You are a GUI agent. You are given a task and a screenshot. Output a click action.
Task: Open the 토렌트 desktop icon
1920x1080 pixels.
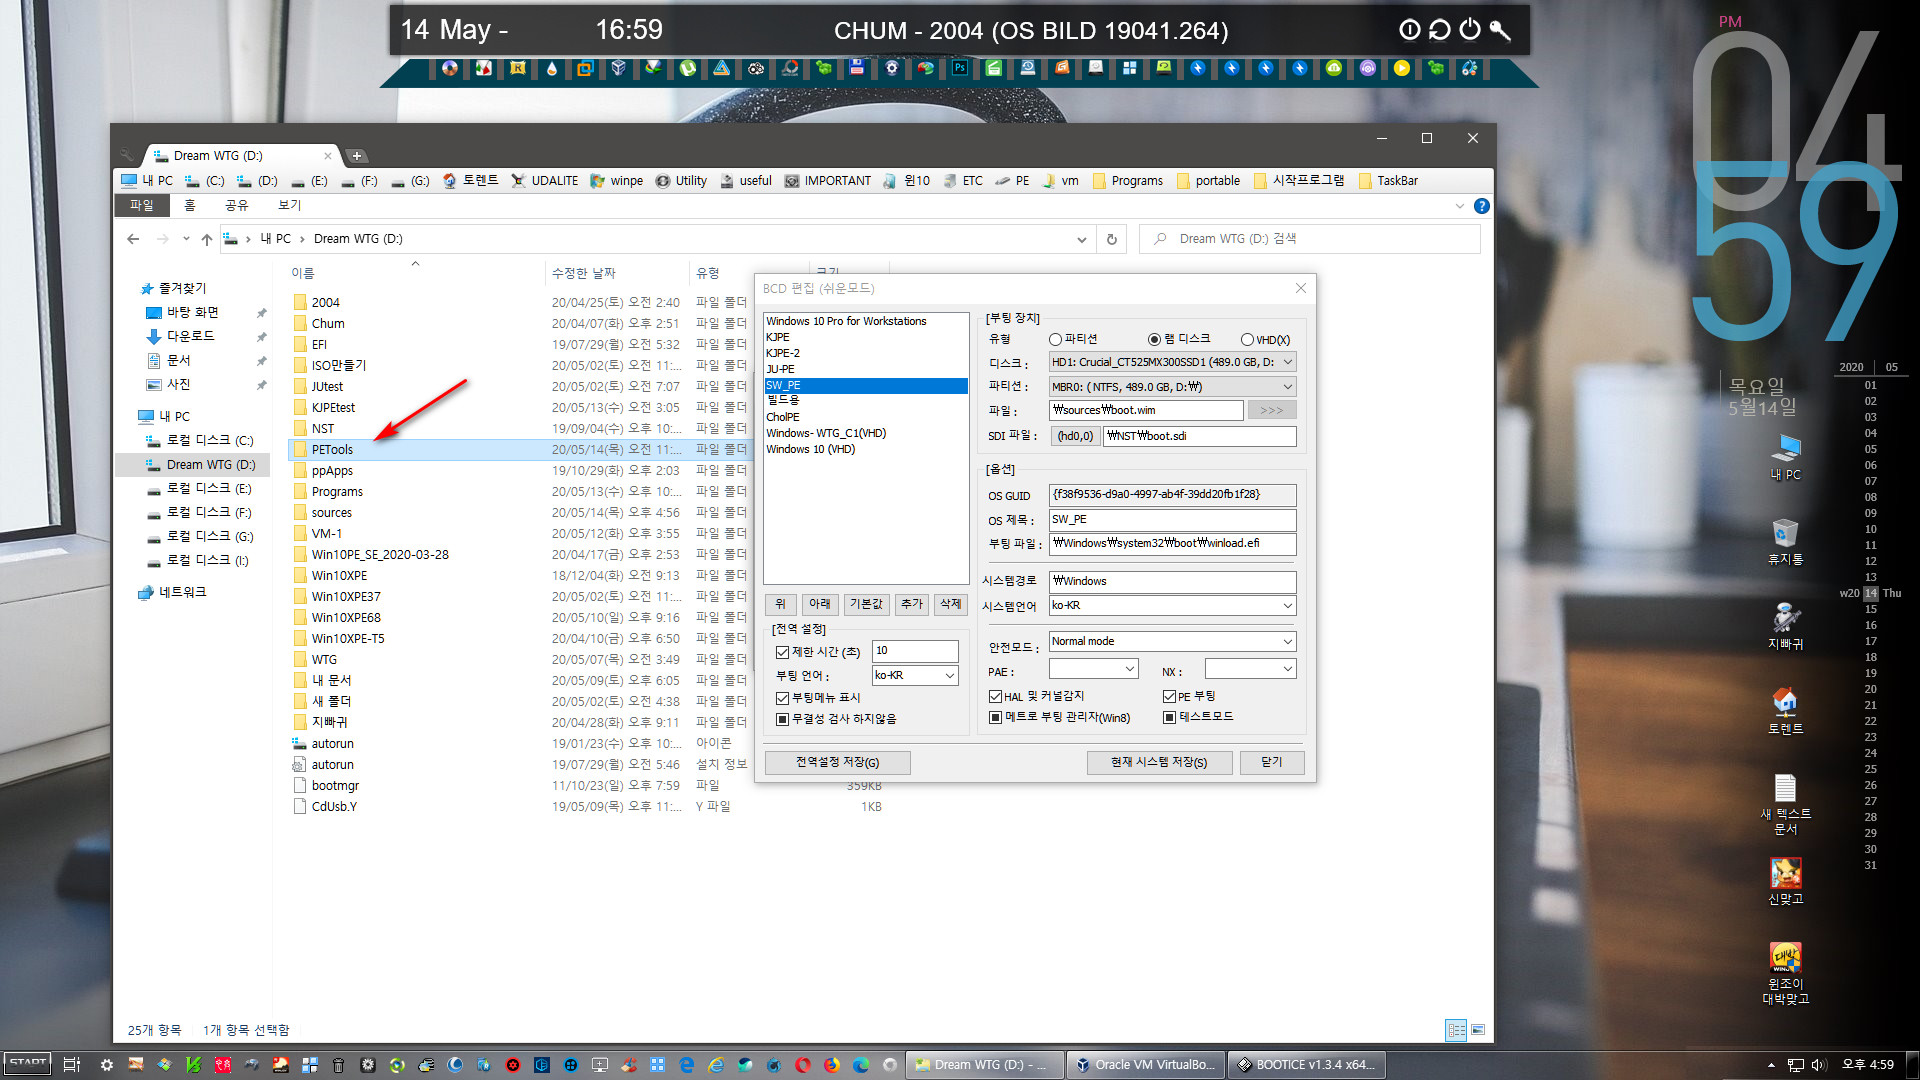coord(1785,711)
